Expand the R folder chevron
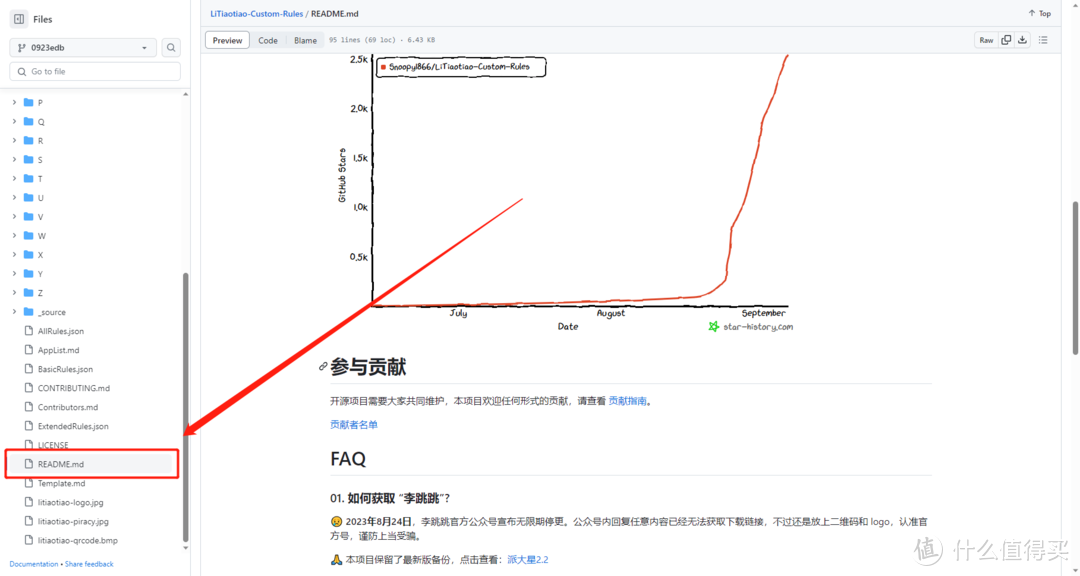 [14, 141]
